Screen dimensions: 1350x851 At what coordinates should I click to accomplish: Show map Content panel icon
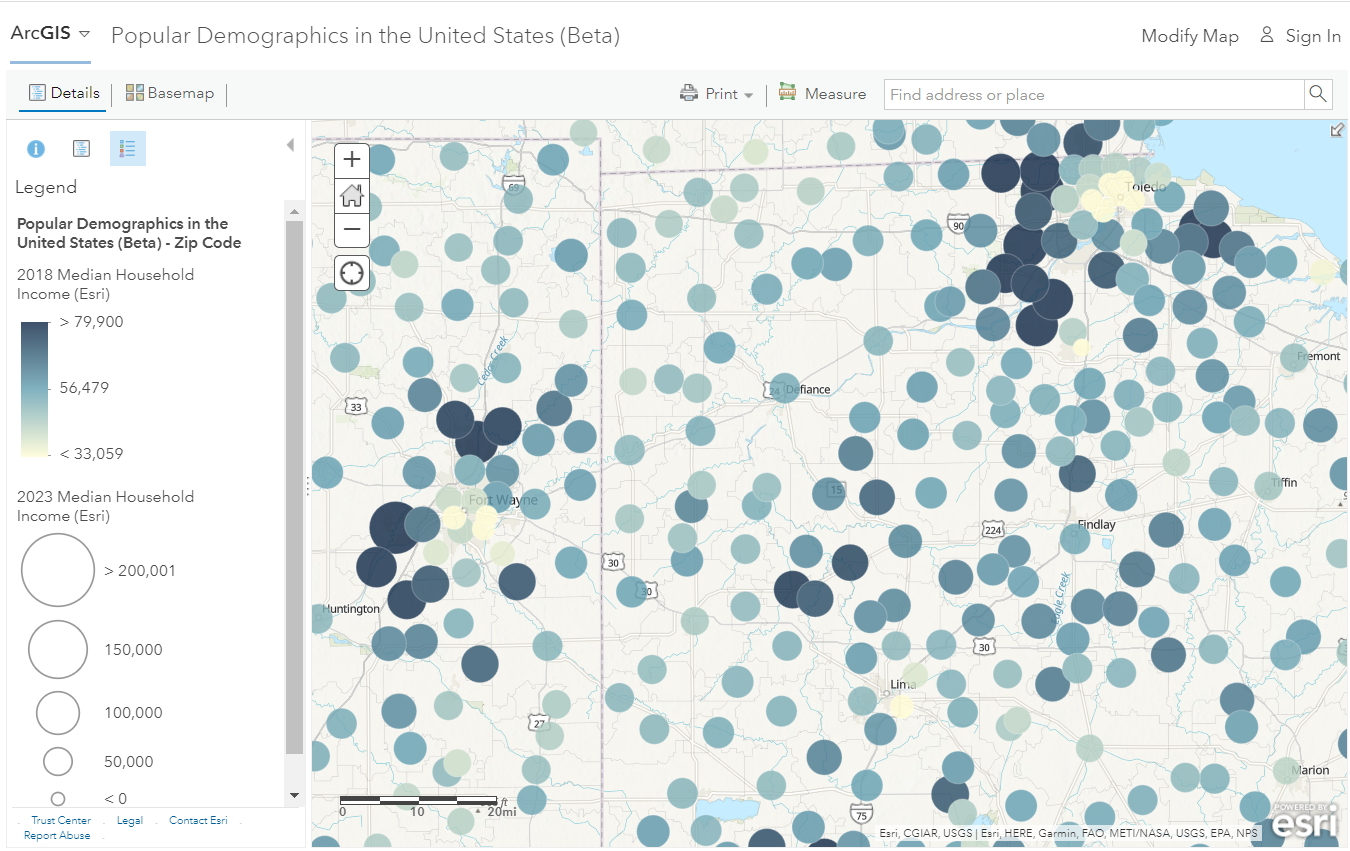82,149
